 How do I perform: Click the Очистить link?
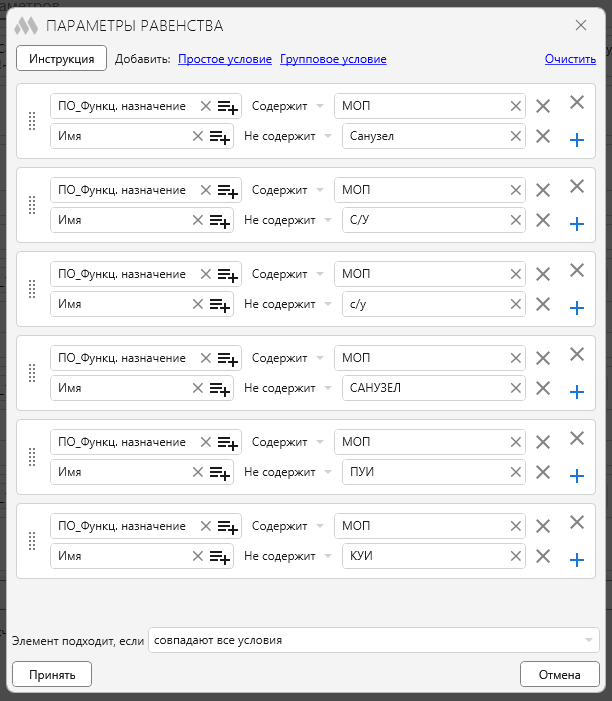point(570,59)
